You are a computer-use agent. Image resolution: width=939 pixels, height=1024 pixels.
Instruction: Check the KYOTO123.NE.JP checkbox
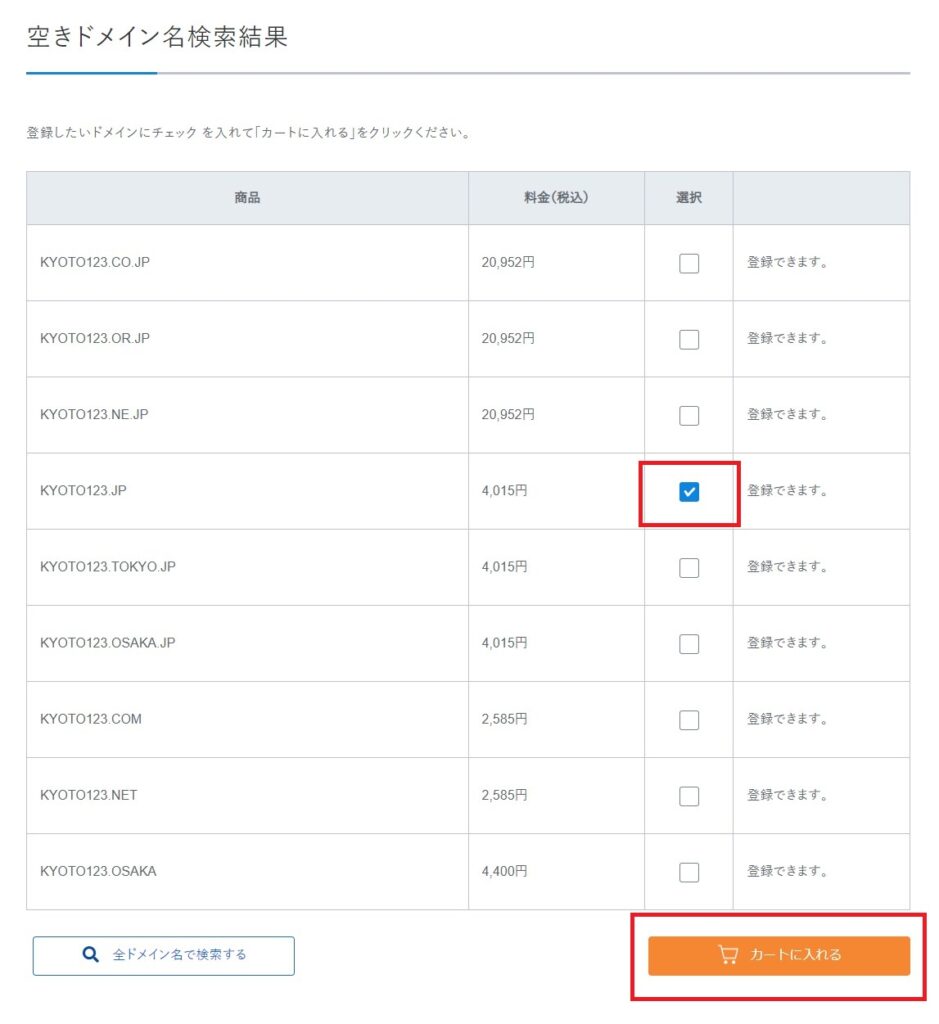[688, 415]
